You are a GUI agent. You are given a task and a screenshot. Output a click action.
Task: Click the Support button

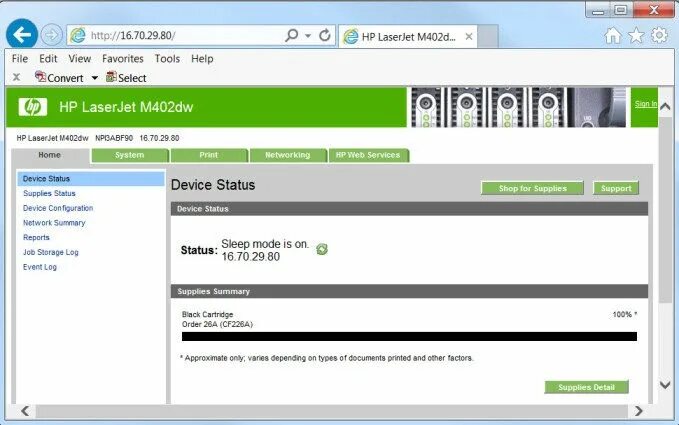[616, 188]
